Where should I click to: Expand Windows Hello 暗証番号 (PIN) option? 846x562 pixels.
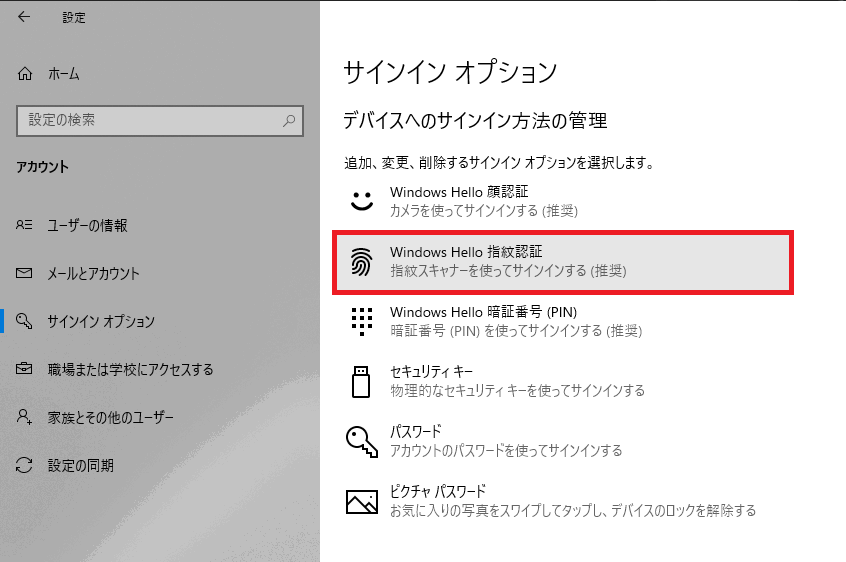click(x=563, y=321)
